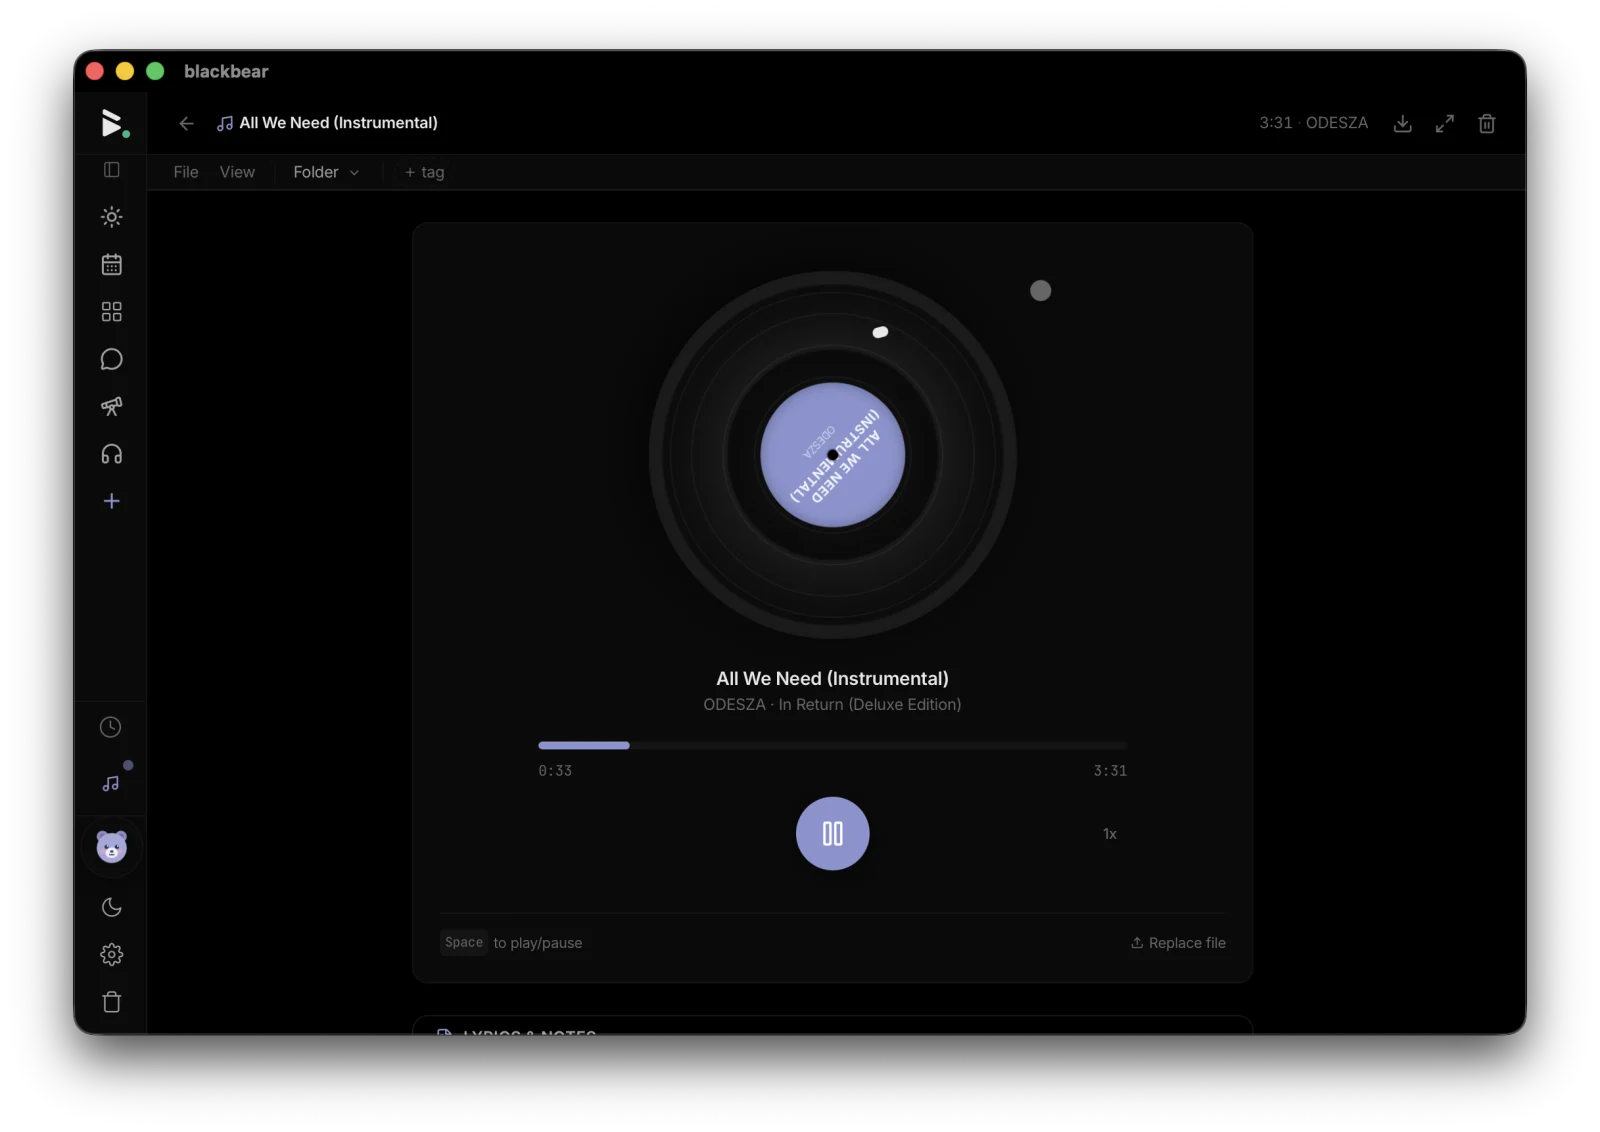This screenshot has height=1132, width=1600.
Task: Expand the player to fullscreen
Action: point(1445,123)
